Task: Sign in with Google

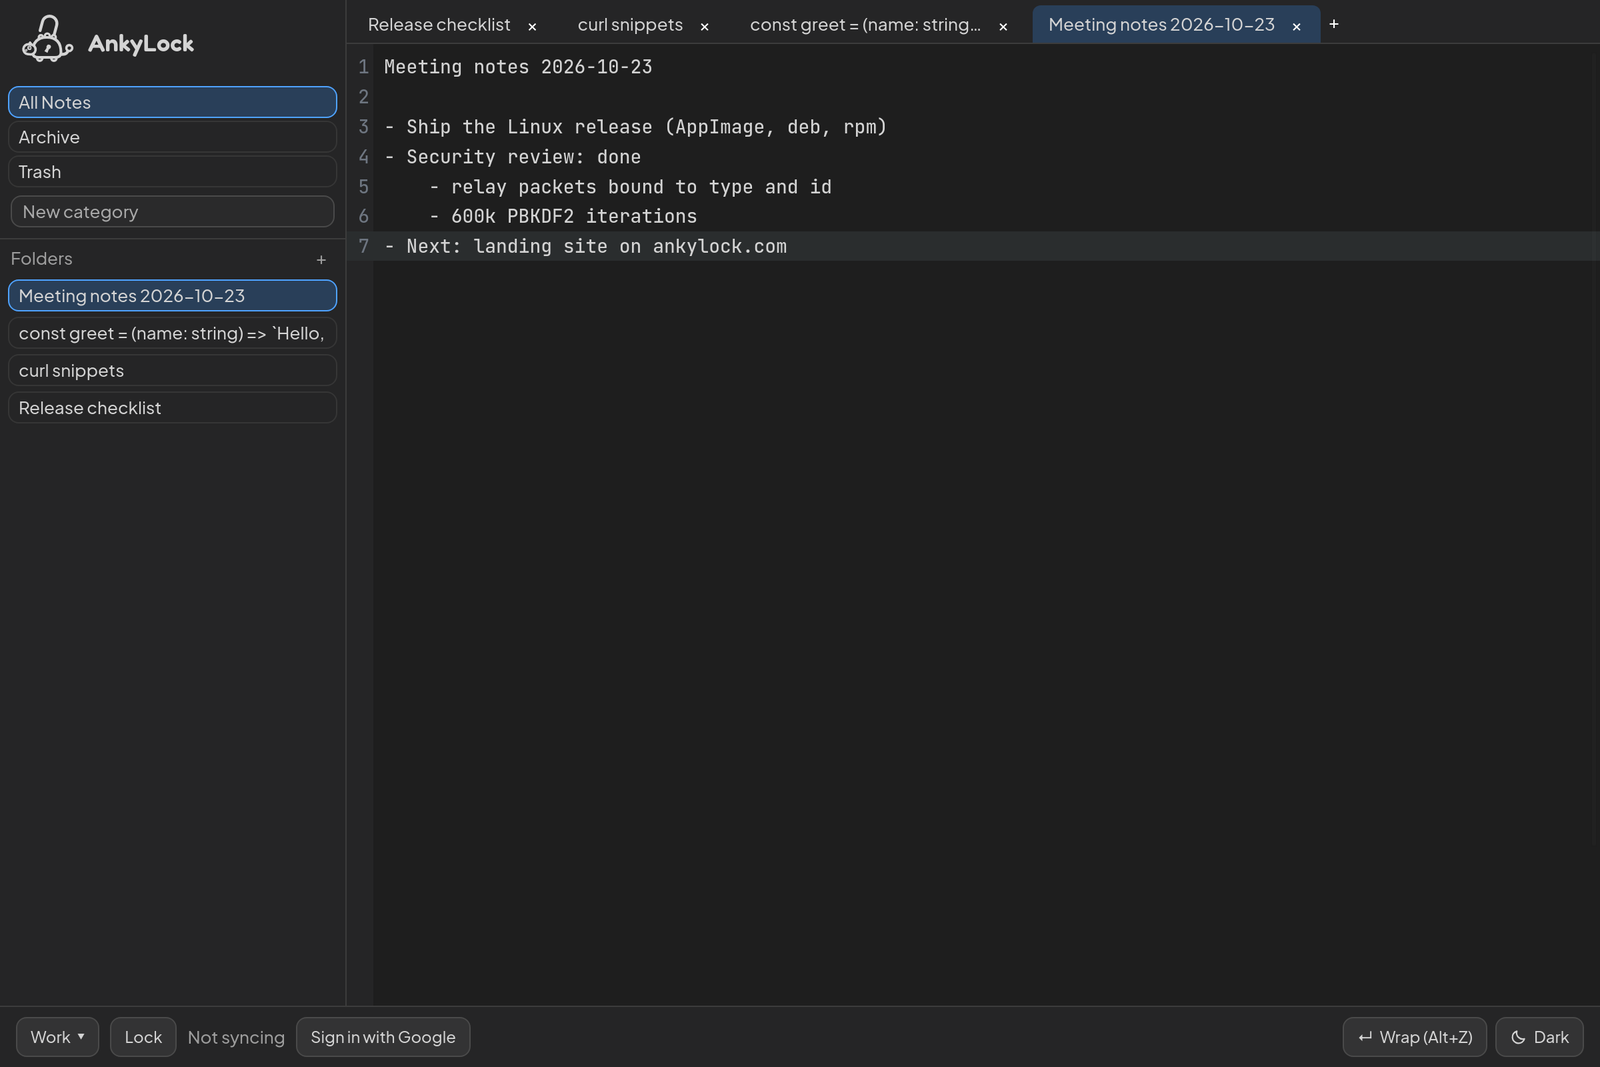Action: (383, 1037)
